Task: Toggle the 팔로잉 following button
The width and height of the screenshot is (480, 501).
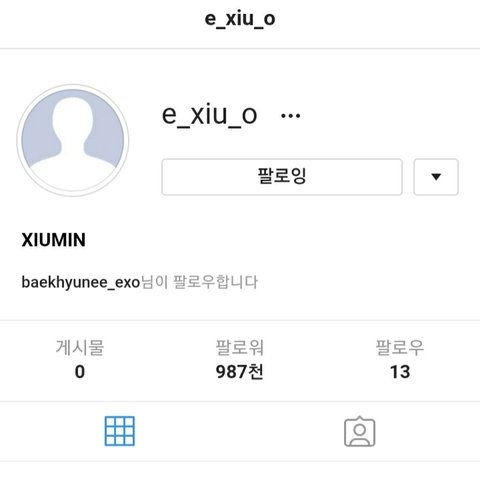Action: (282, 177)
